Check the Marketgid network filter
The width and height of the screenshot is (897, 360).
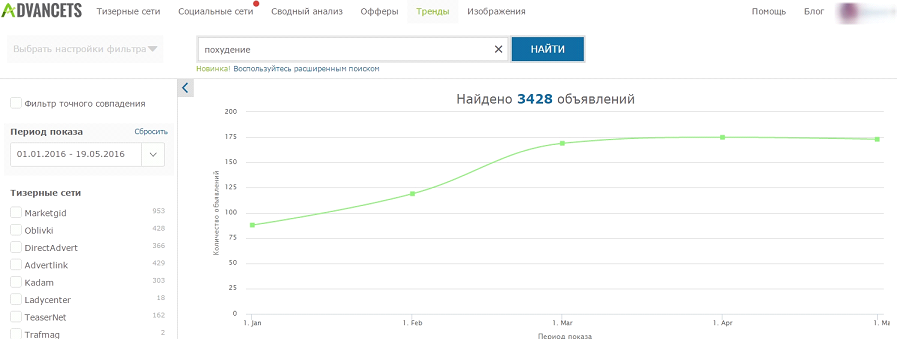(16, 212)
